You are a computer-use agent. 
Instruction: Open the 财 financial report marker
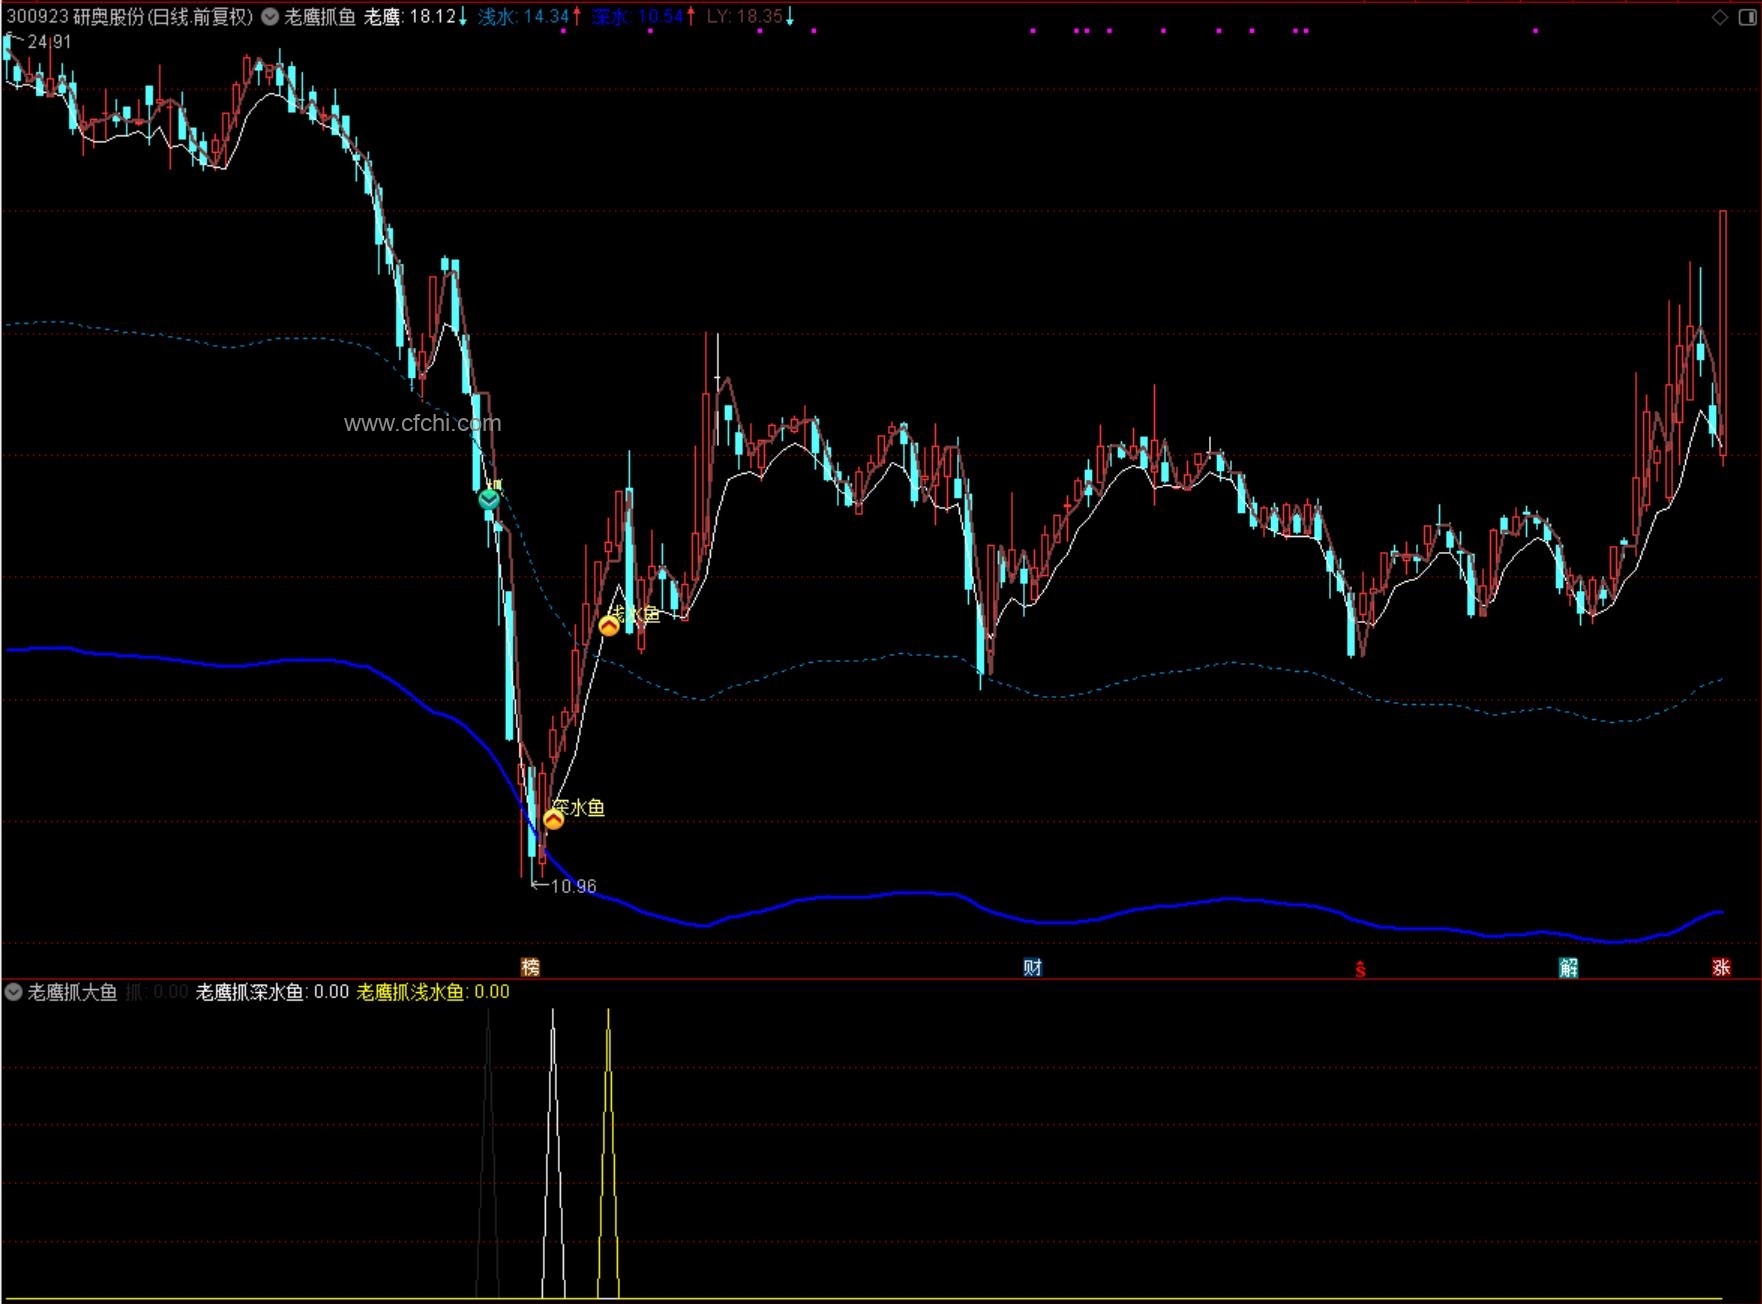(x=1033, y=967)
